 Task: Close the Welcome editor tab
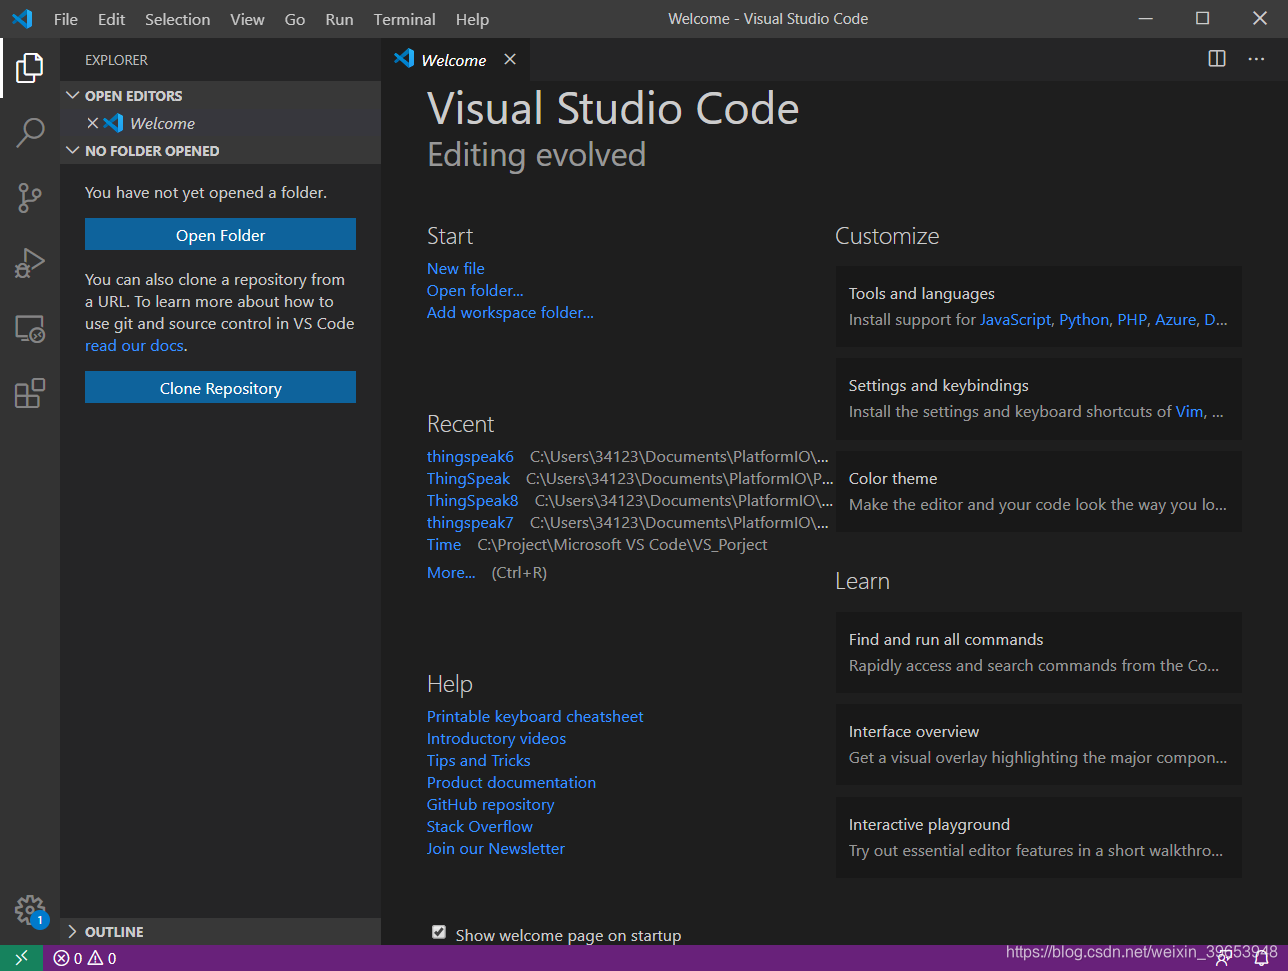click(x=510, y=59)
